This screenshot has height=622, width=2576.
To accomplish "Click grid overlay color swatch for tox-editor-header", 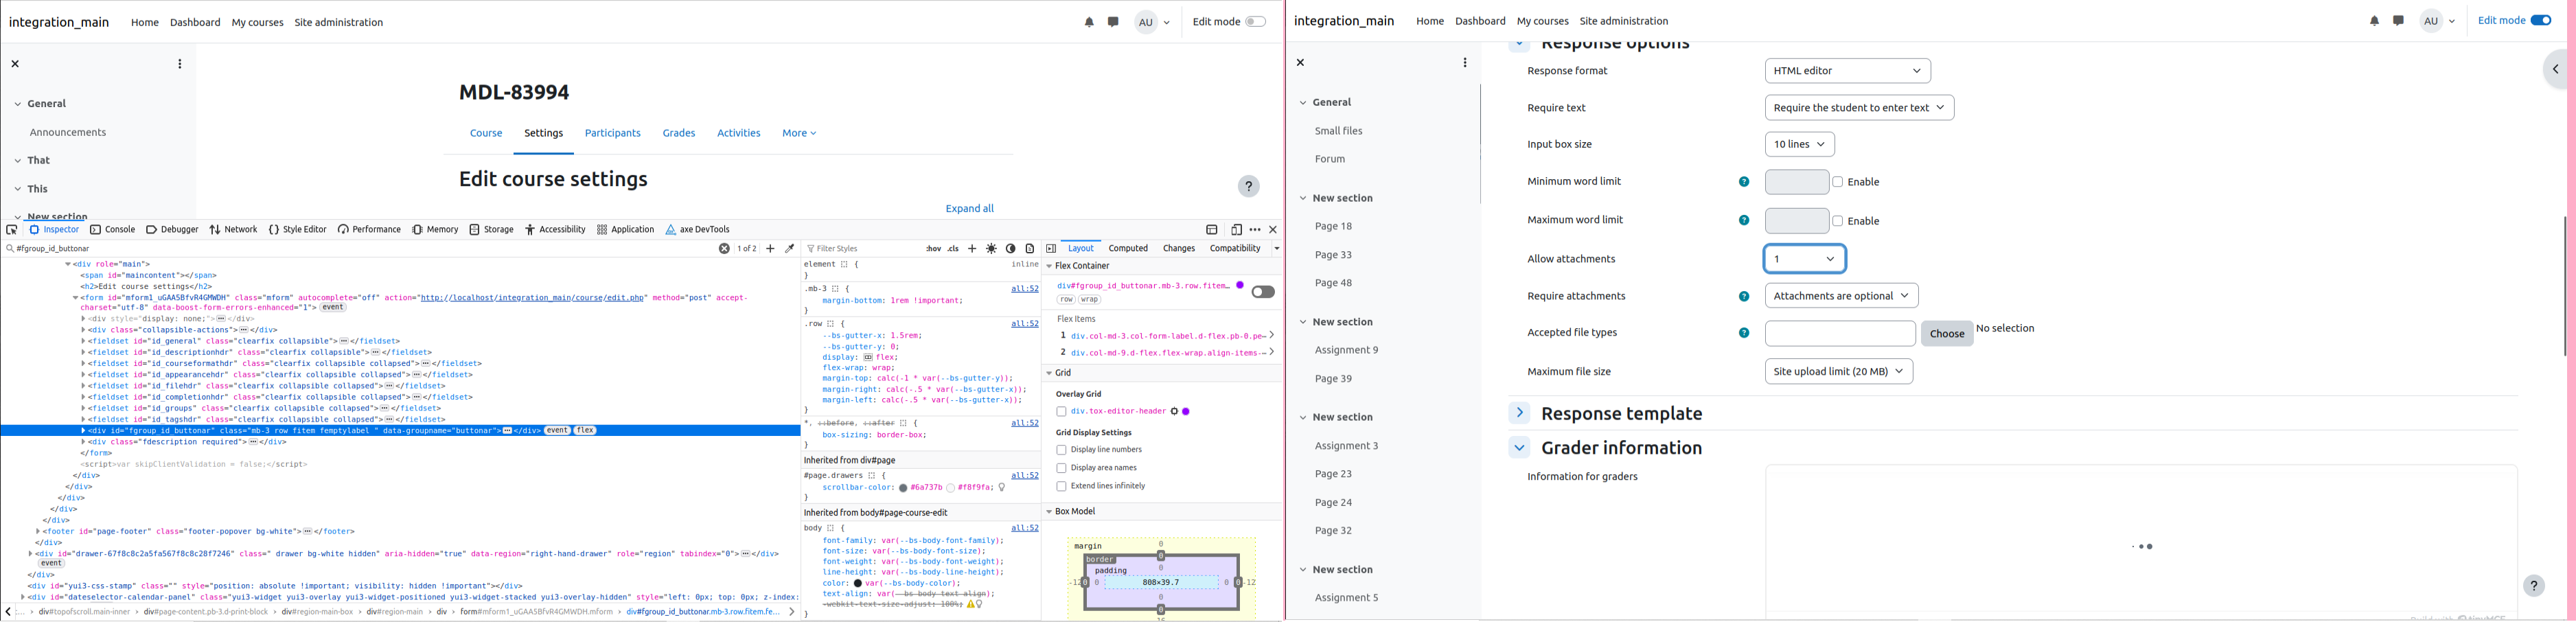I will click(x=1186, y=412).
